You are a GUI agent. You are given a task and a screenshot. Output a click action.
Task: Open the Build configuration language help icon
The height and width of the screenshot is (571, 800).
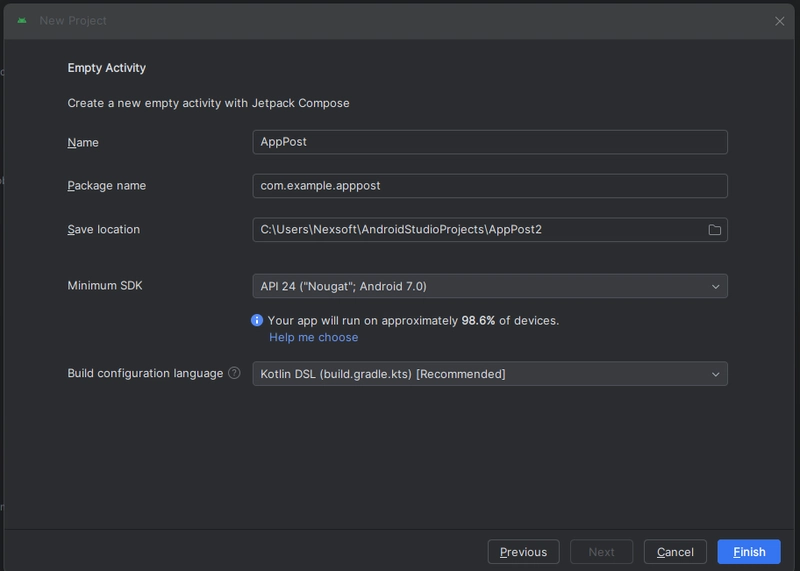pyautogui.click(x=234, y=373)
